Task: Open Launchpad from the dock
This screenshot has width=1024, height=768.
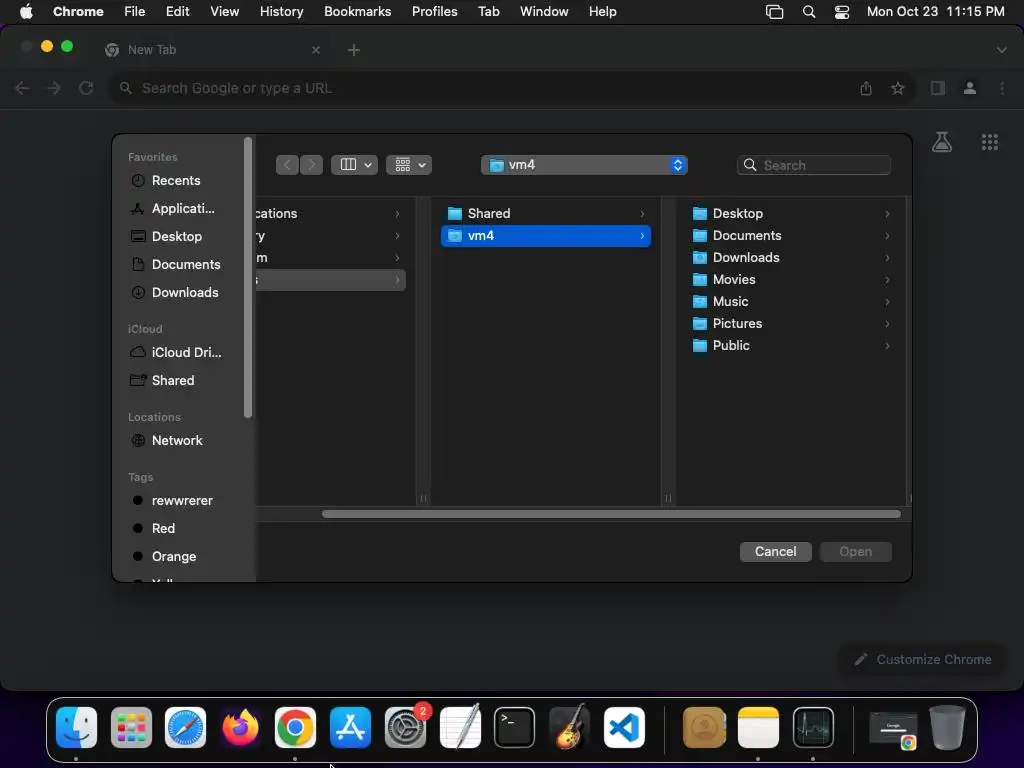Action: 131,727
